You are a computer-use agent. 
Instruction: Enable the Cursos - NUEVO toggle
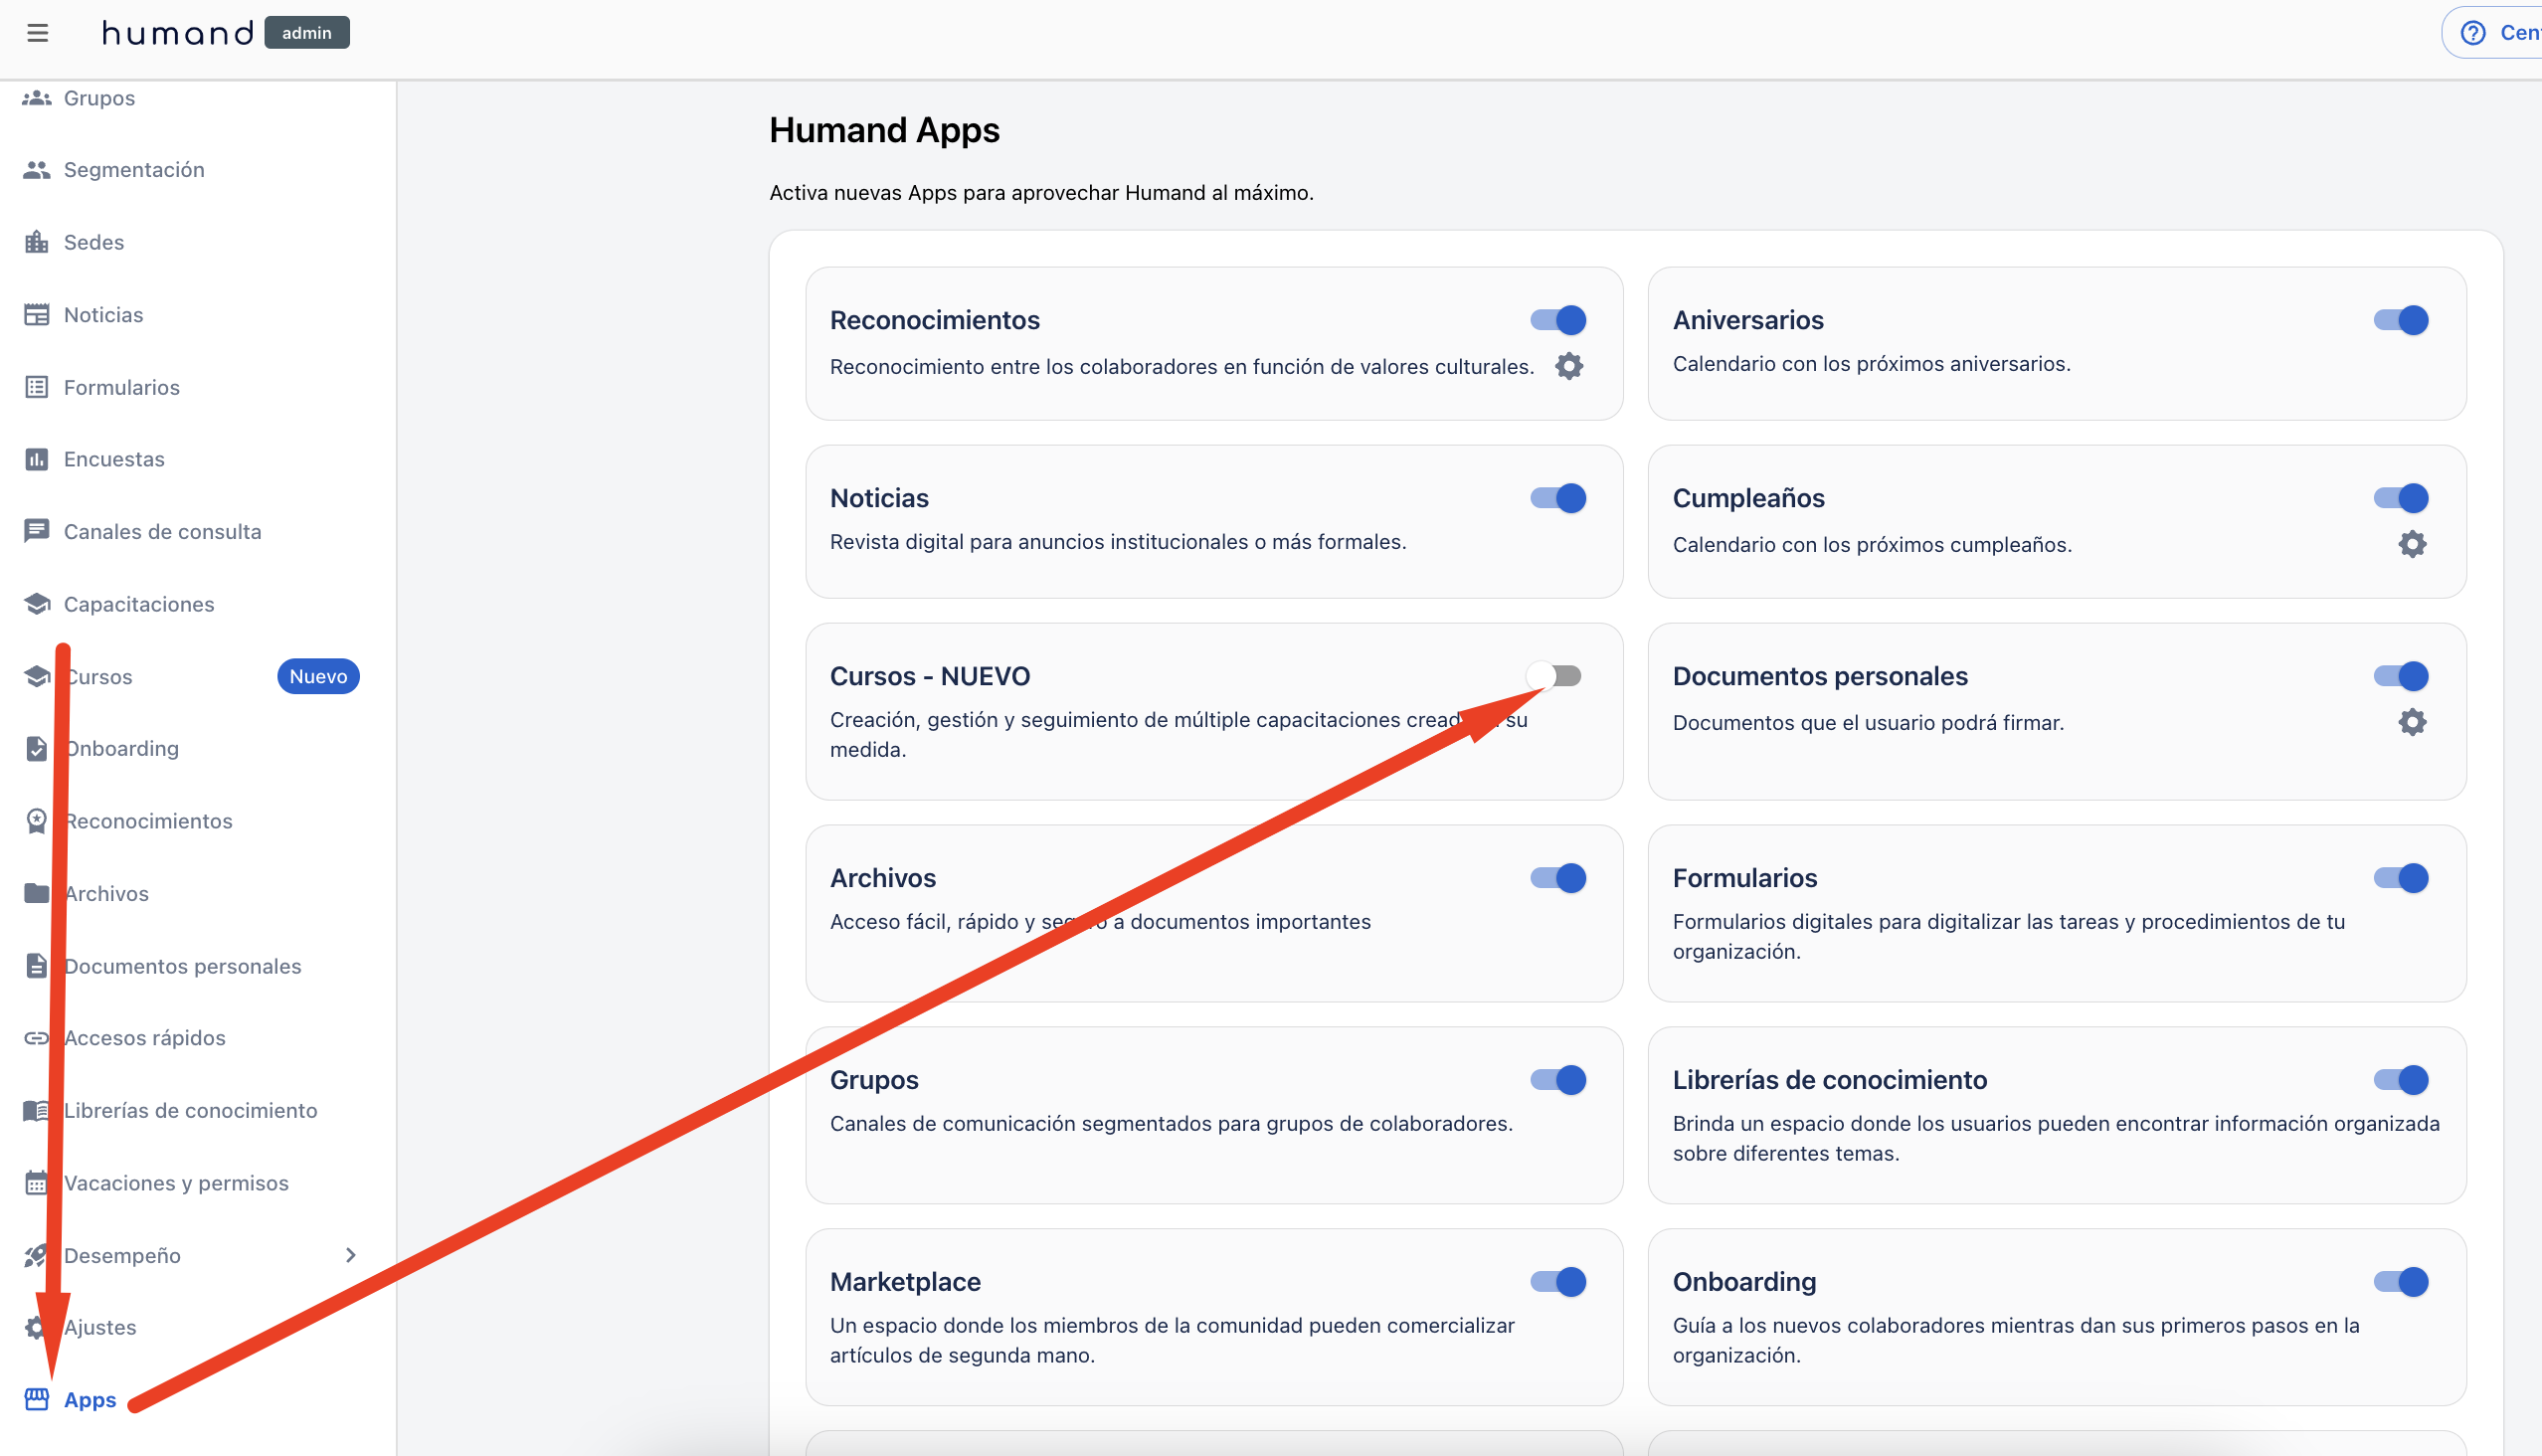1556,676
